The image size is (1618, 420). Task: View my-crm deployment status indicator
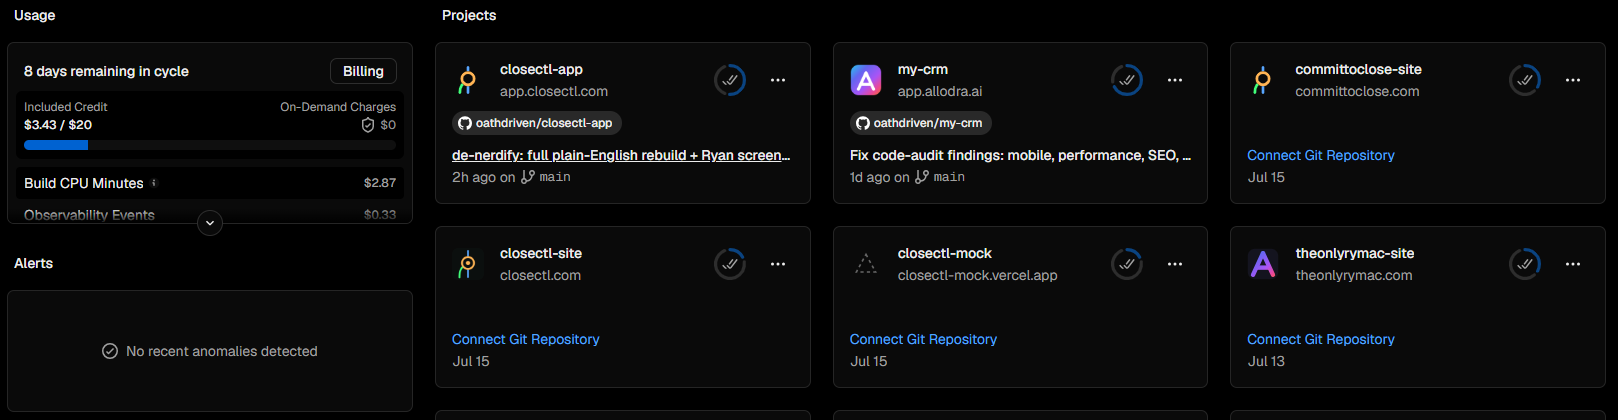coord(1127,80)
